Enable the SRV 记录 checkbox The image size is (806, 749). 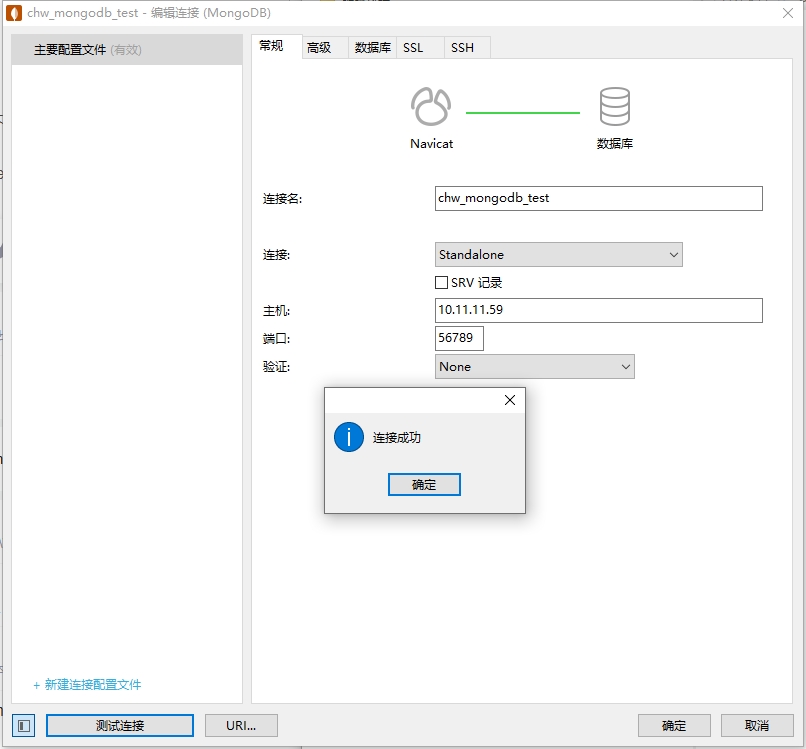click(441, 282)
